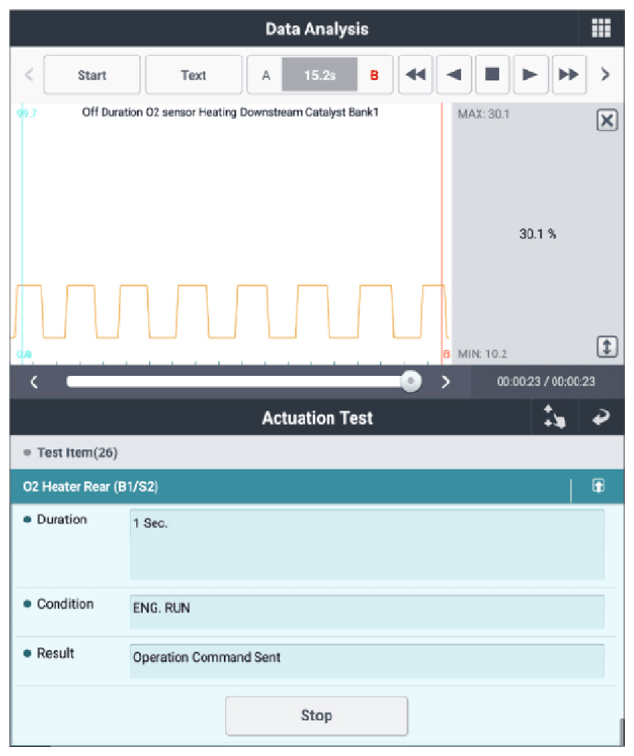Click the return arrow icon in Actuation Test

pyautogui.click(x=602, y=419)
